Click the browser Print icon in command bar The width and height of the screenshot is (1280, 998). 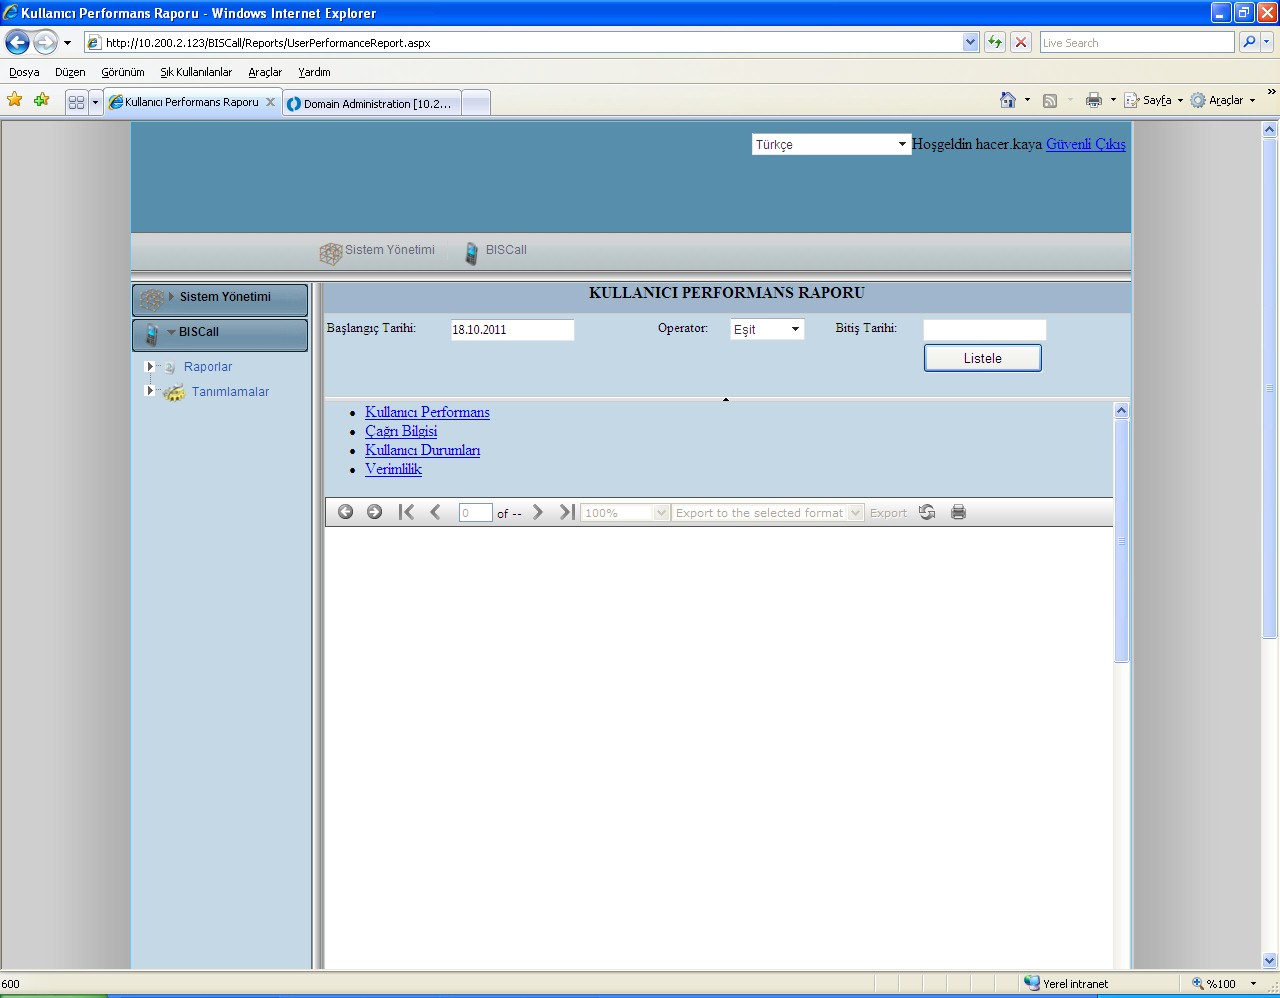(1094, 100)
